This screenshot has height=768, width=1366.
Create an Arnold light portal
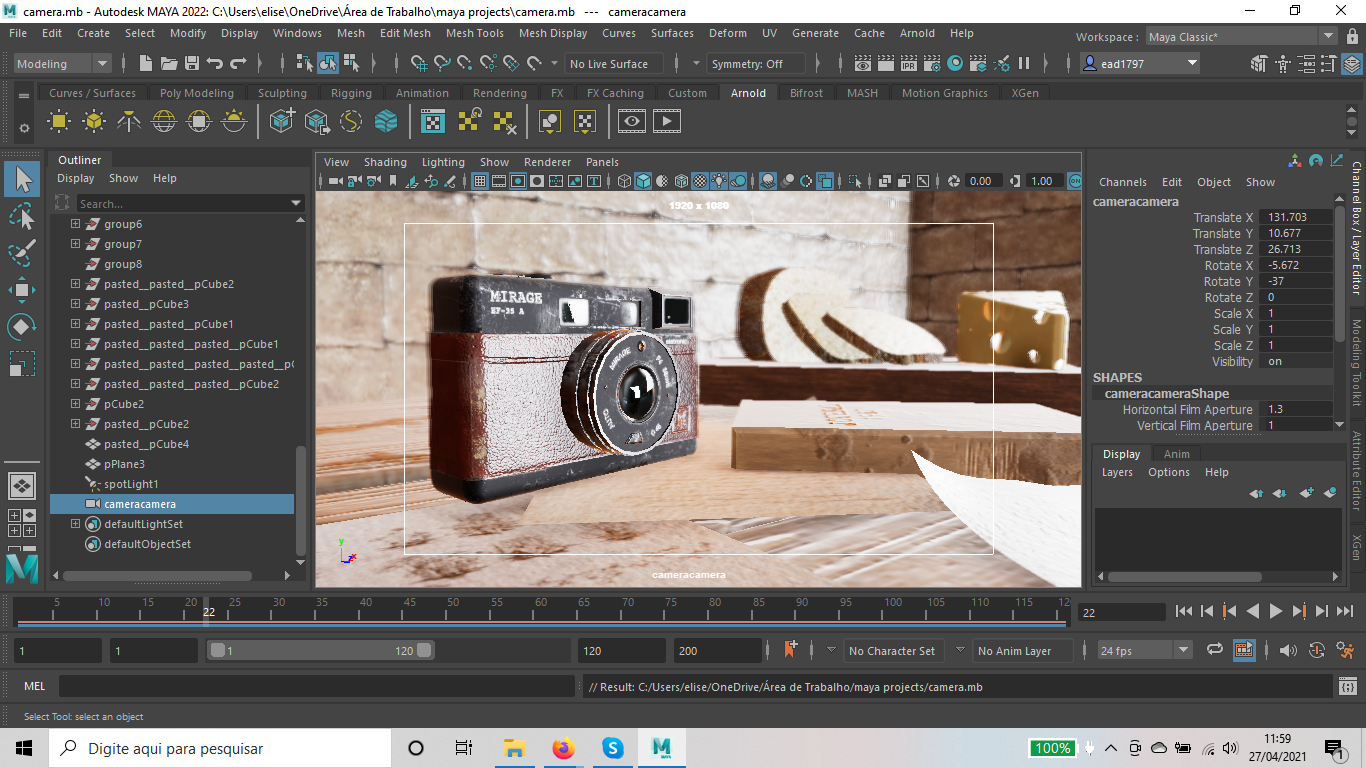199,122
